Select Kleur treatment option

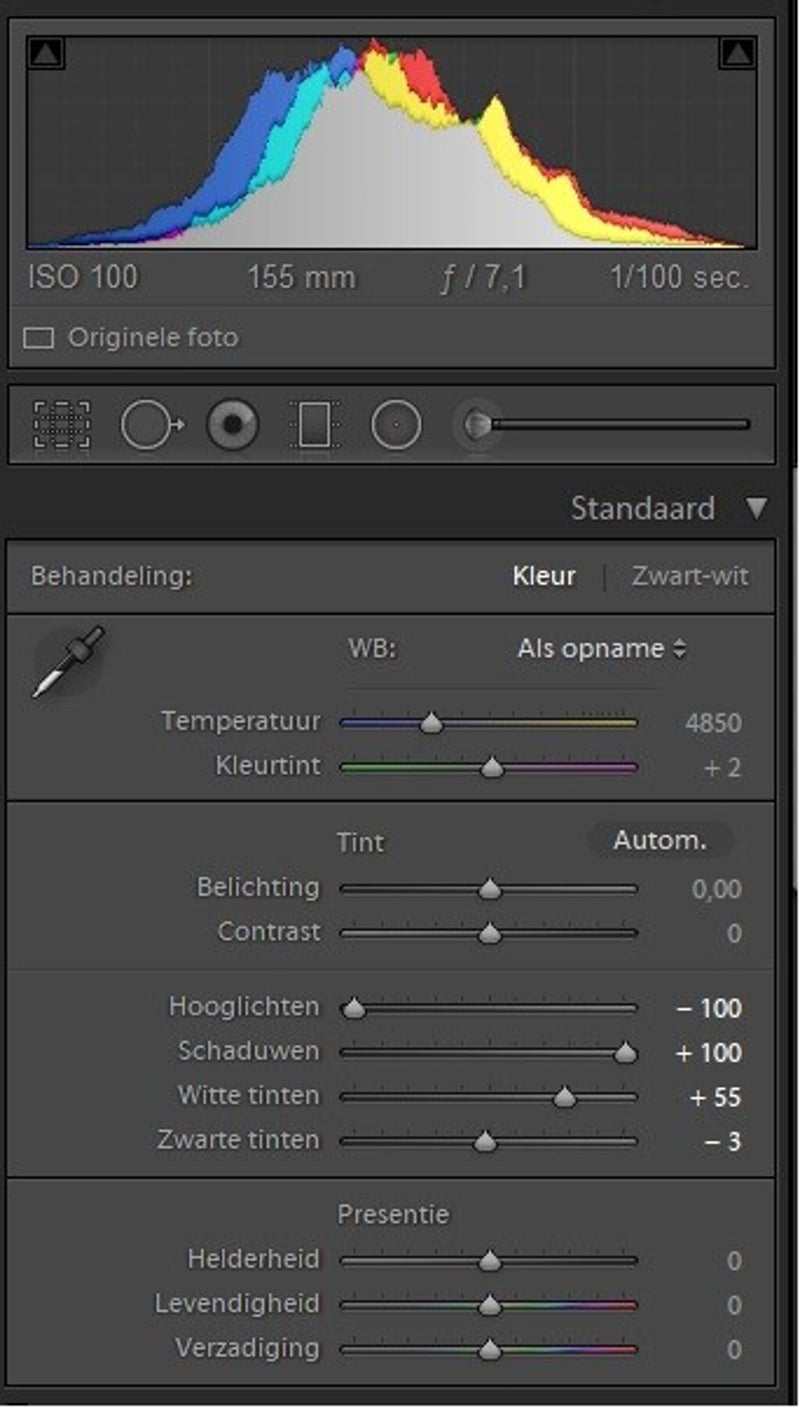point(544,576)
